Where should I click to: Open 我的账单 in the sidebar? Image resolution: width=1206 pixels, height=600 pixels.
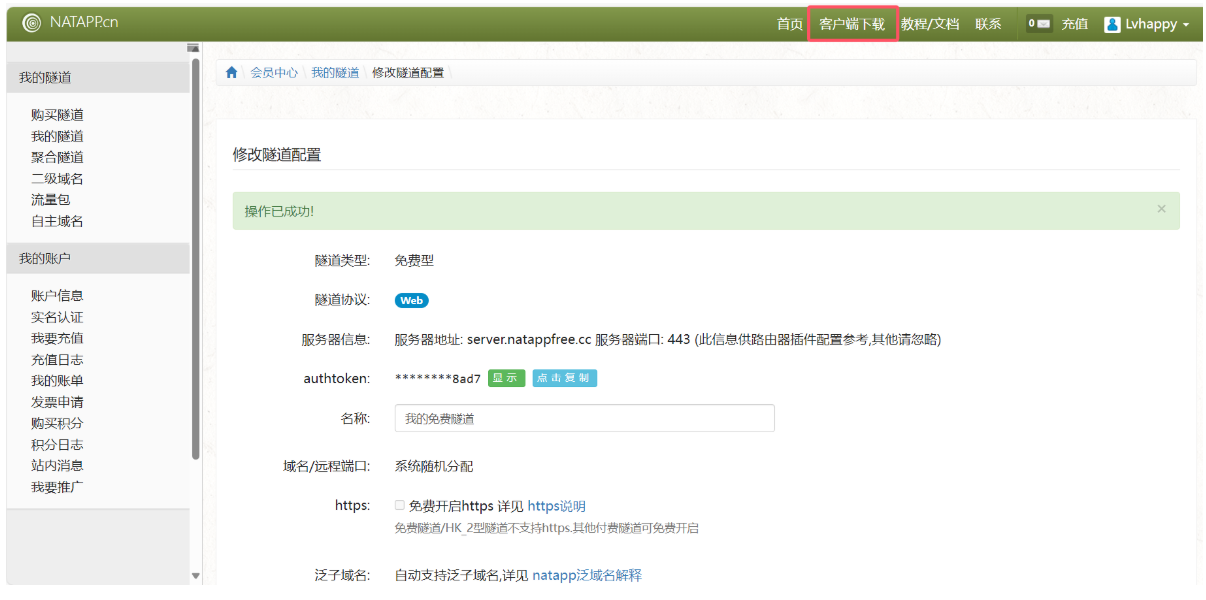click(57, 381)
